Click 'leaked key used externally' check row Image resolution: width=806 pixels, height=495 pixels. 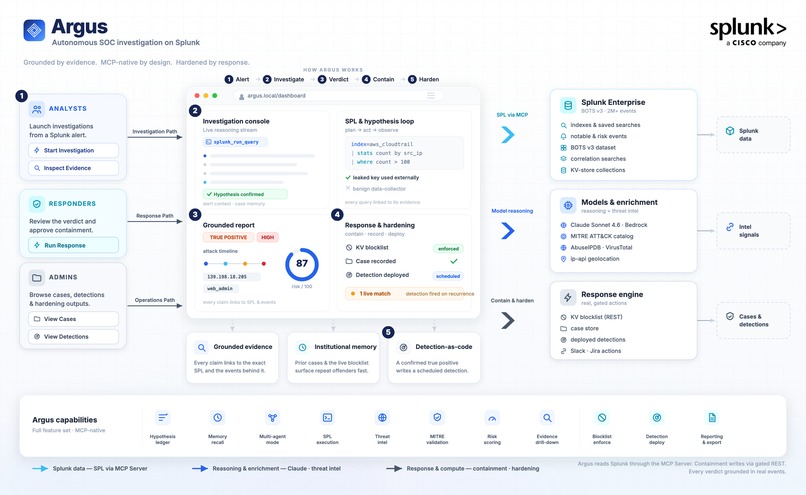pos(382,178)
